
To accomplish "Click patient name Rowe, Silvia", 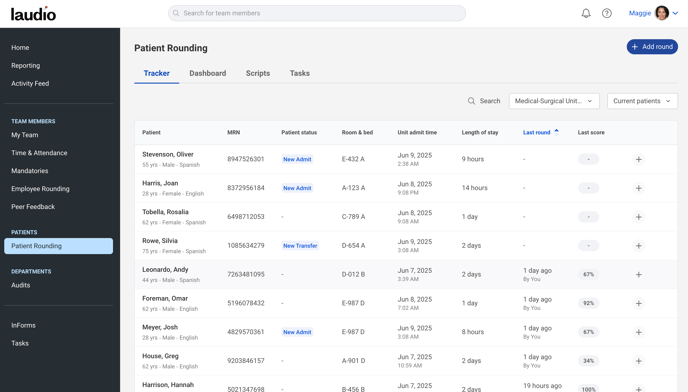I will click(x=160, y=241).
